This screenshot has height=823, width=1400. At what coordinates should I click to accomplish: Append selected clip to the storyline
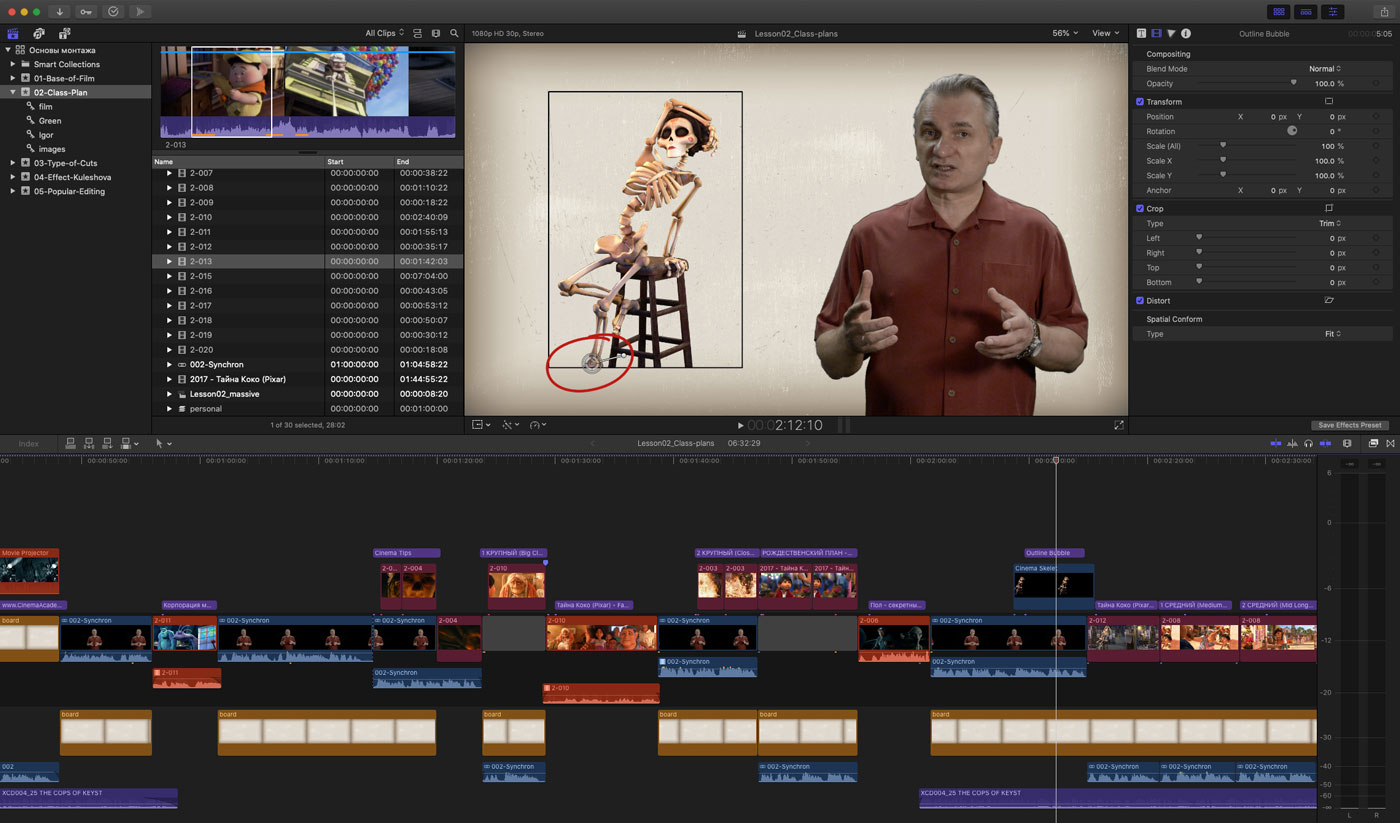107,443
